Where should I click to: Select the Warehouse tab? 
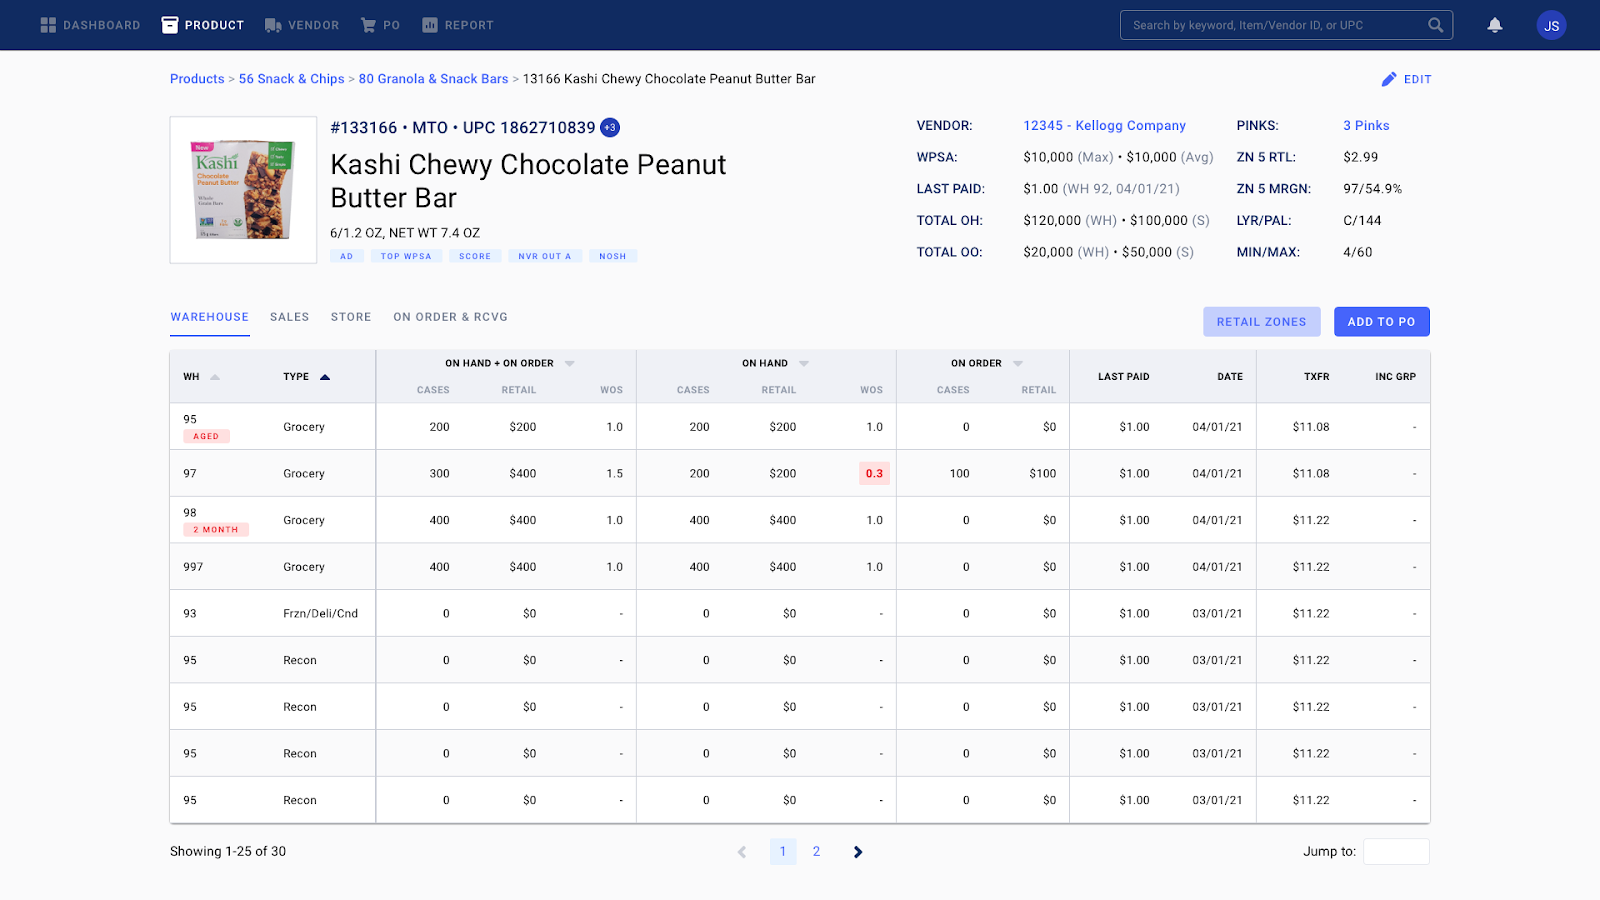[x=210, y=317]
